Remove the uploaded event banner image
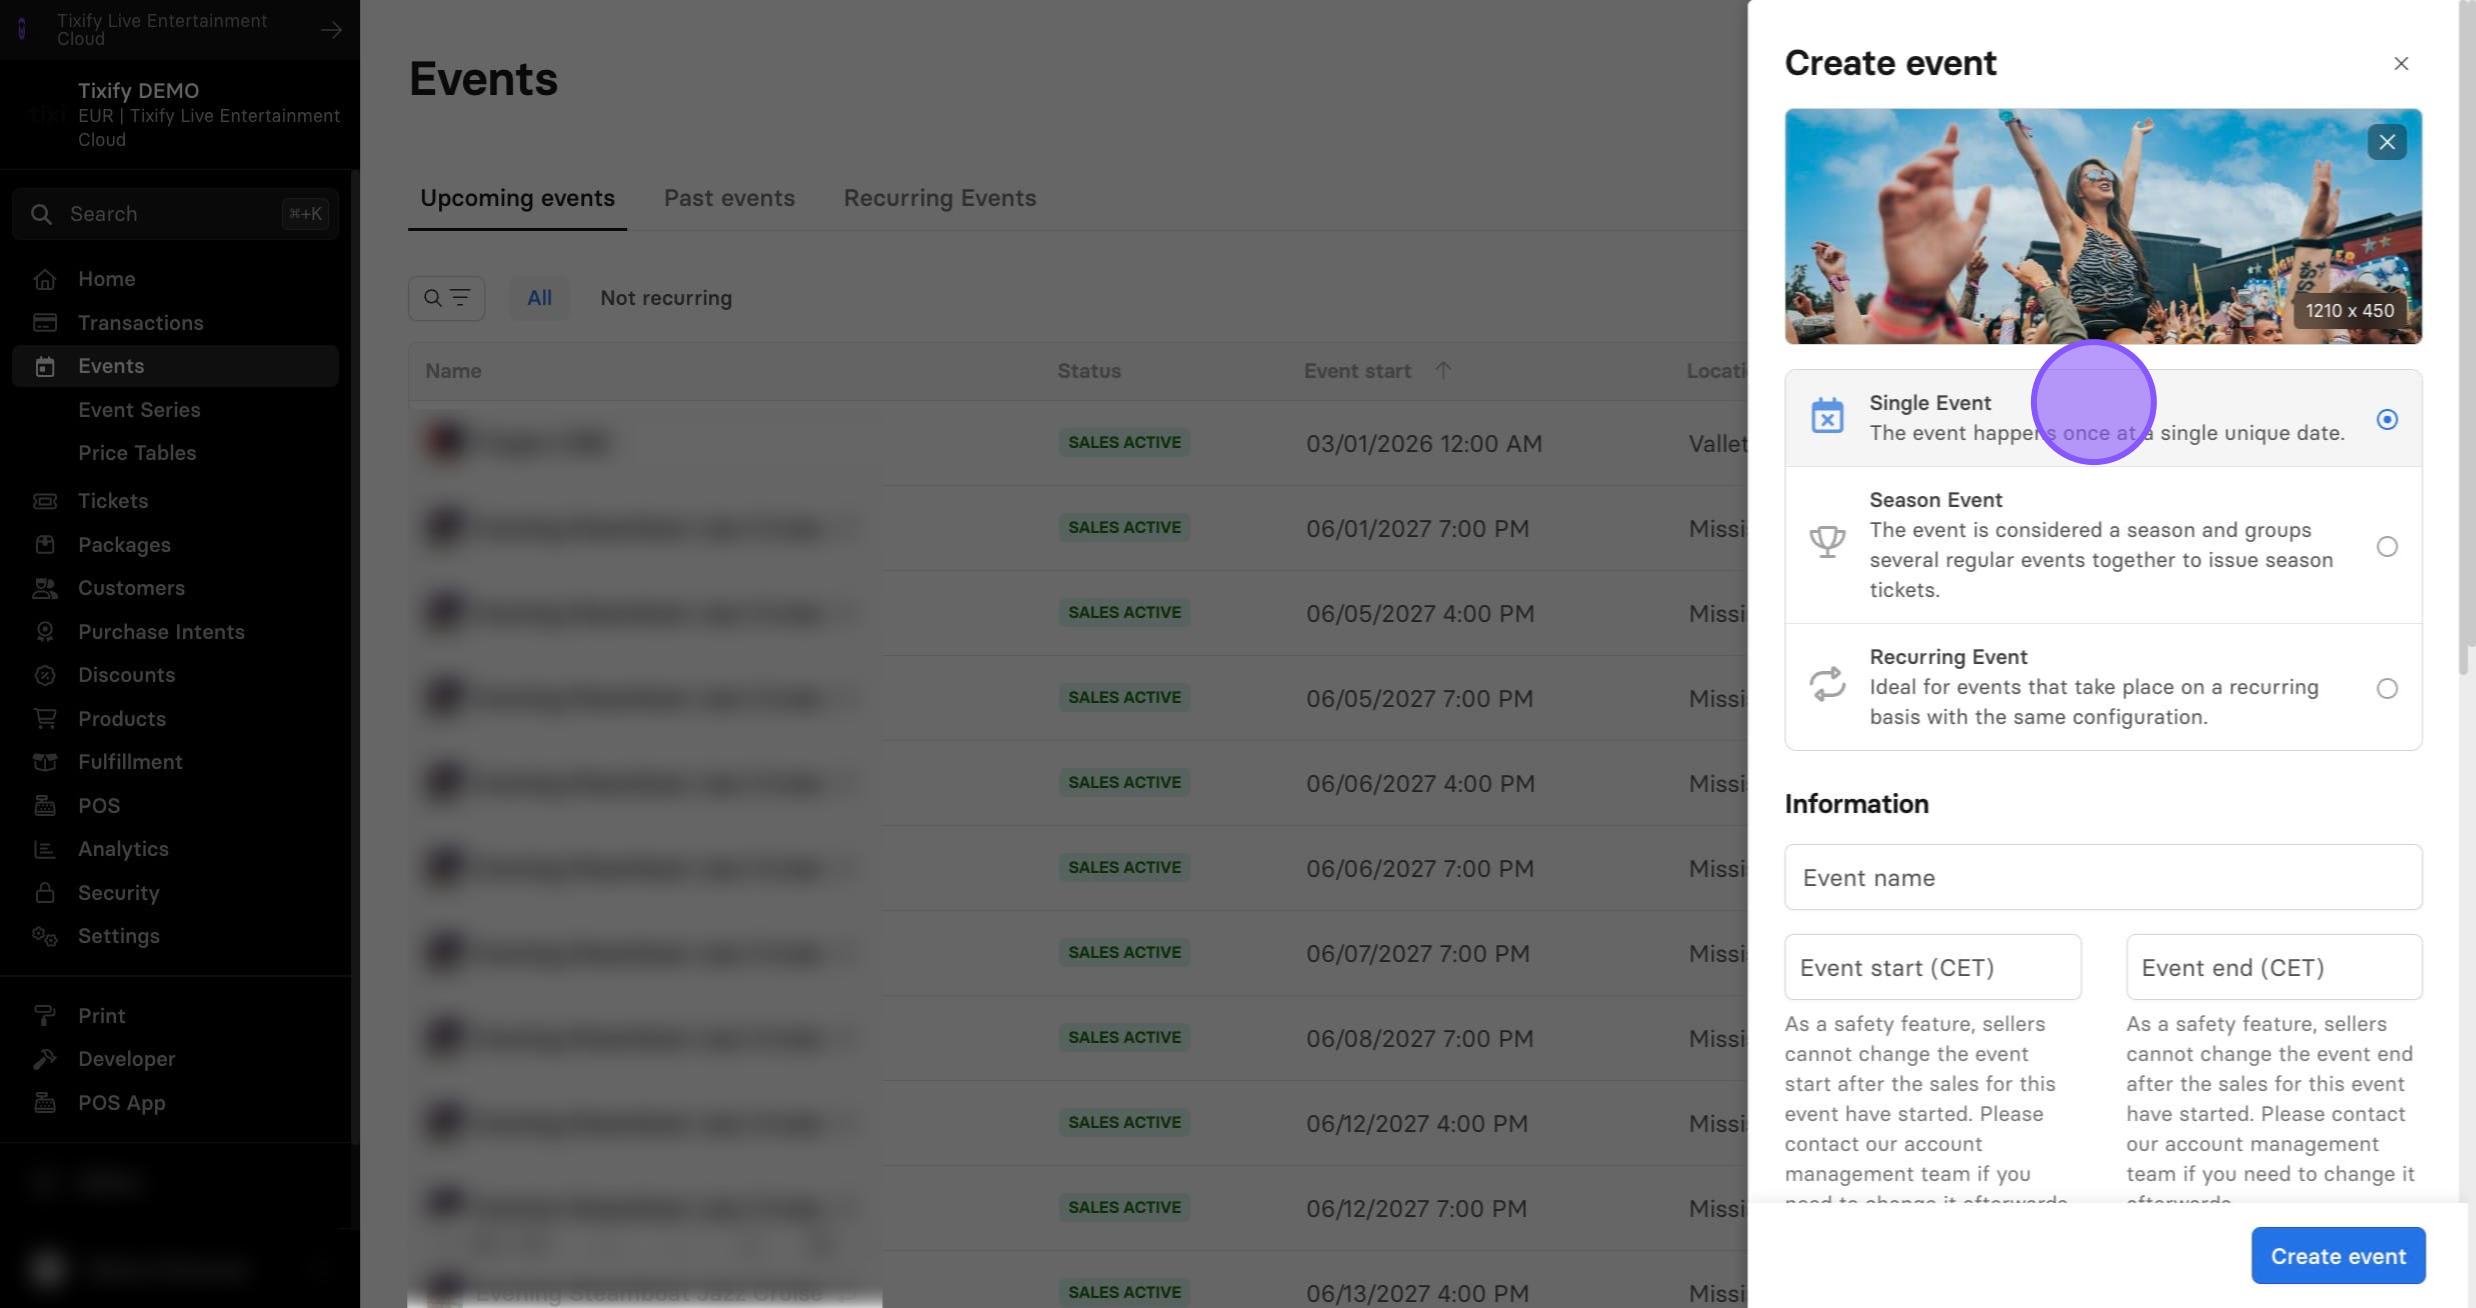 pyautogui.click(x=2386, y=142)
